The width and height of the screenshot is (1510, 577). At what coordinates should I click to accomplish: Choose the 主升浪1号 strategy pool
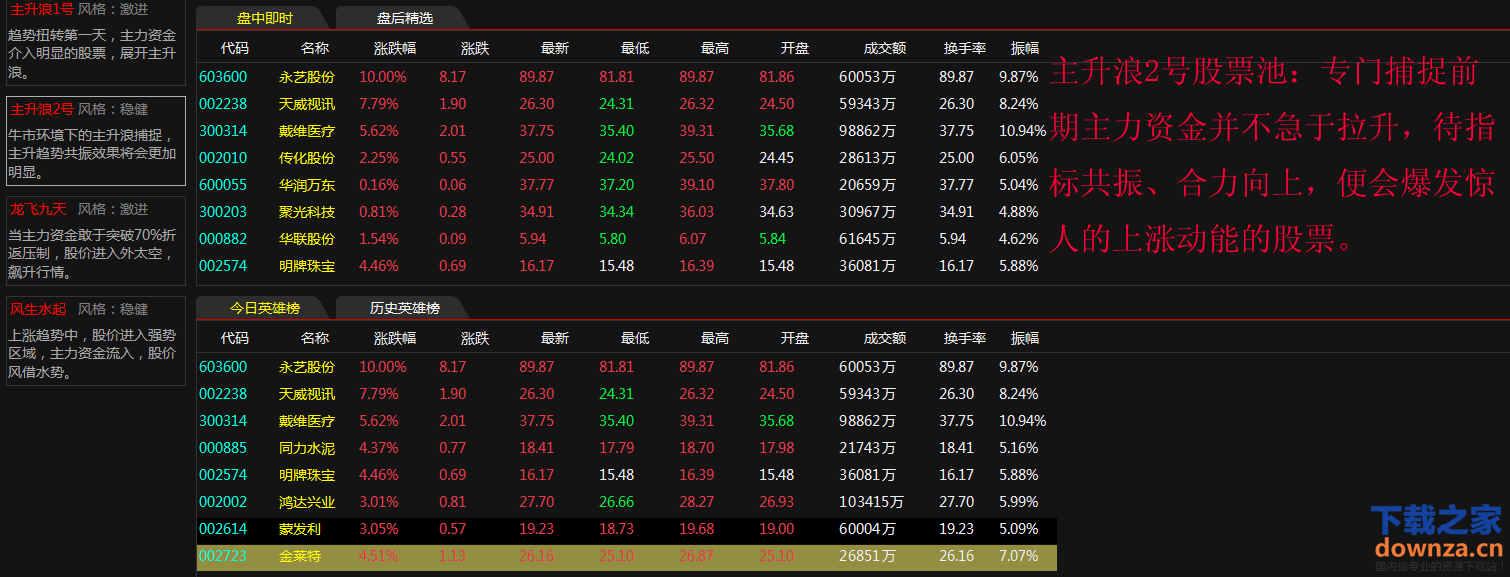tap(95, 42)
